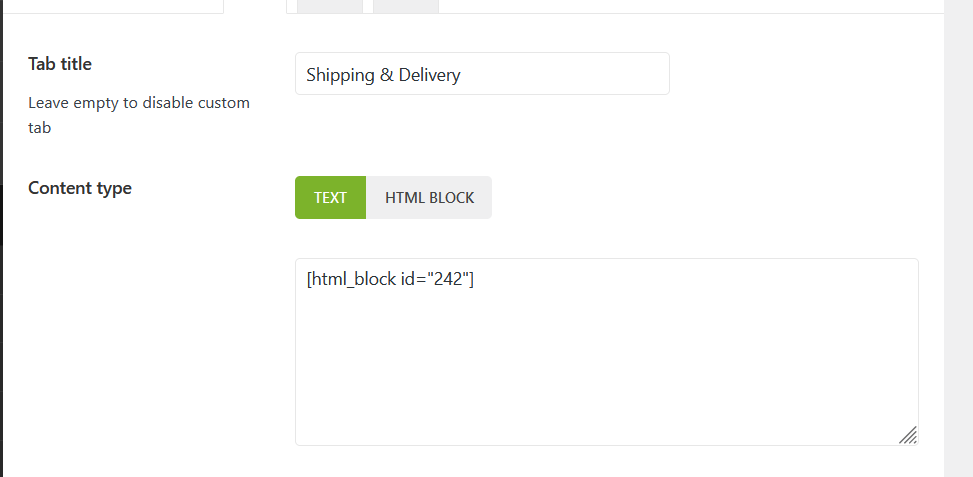Screen dimensions: 973x477
Task: Place cursor after "Delivery" in the title field
Action: click(462, 75)
